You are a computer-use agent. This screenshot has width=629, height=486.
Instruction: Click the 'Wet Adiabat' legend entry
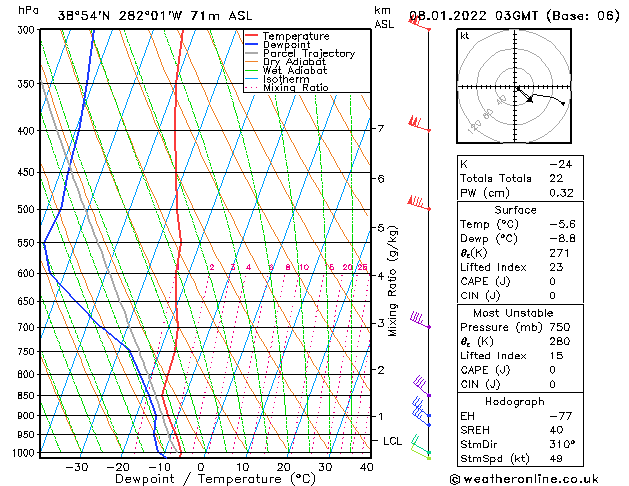point(295,70)
